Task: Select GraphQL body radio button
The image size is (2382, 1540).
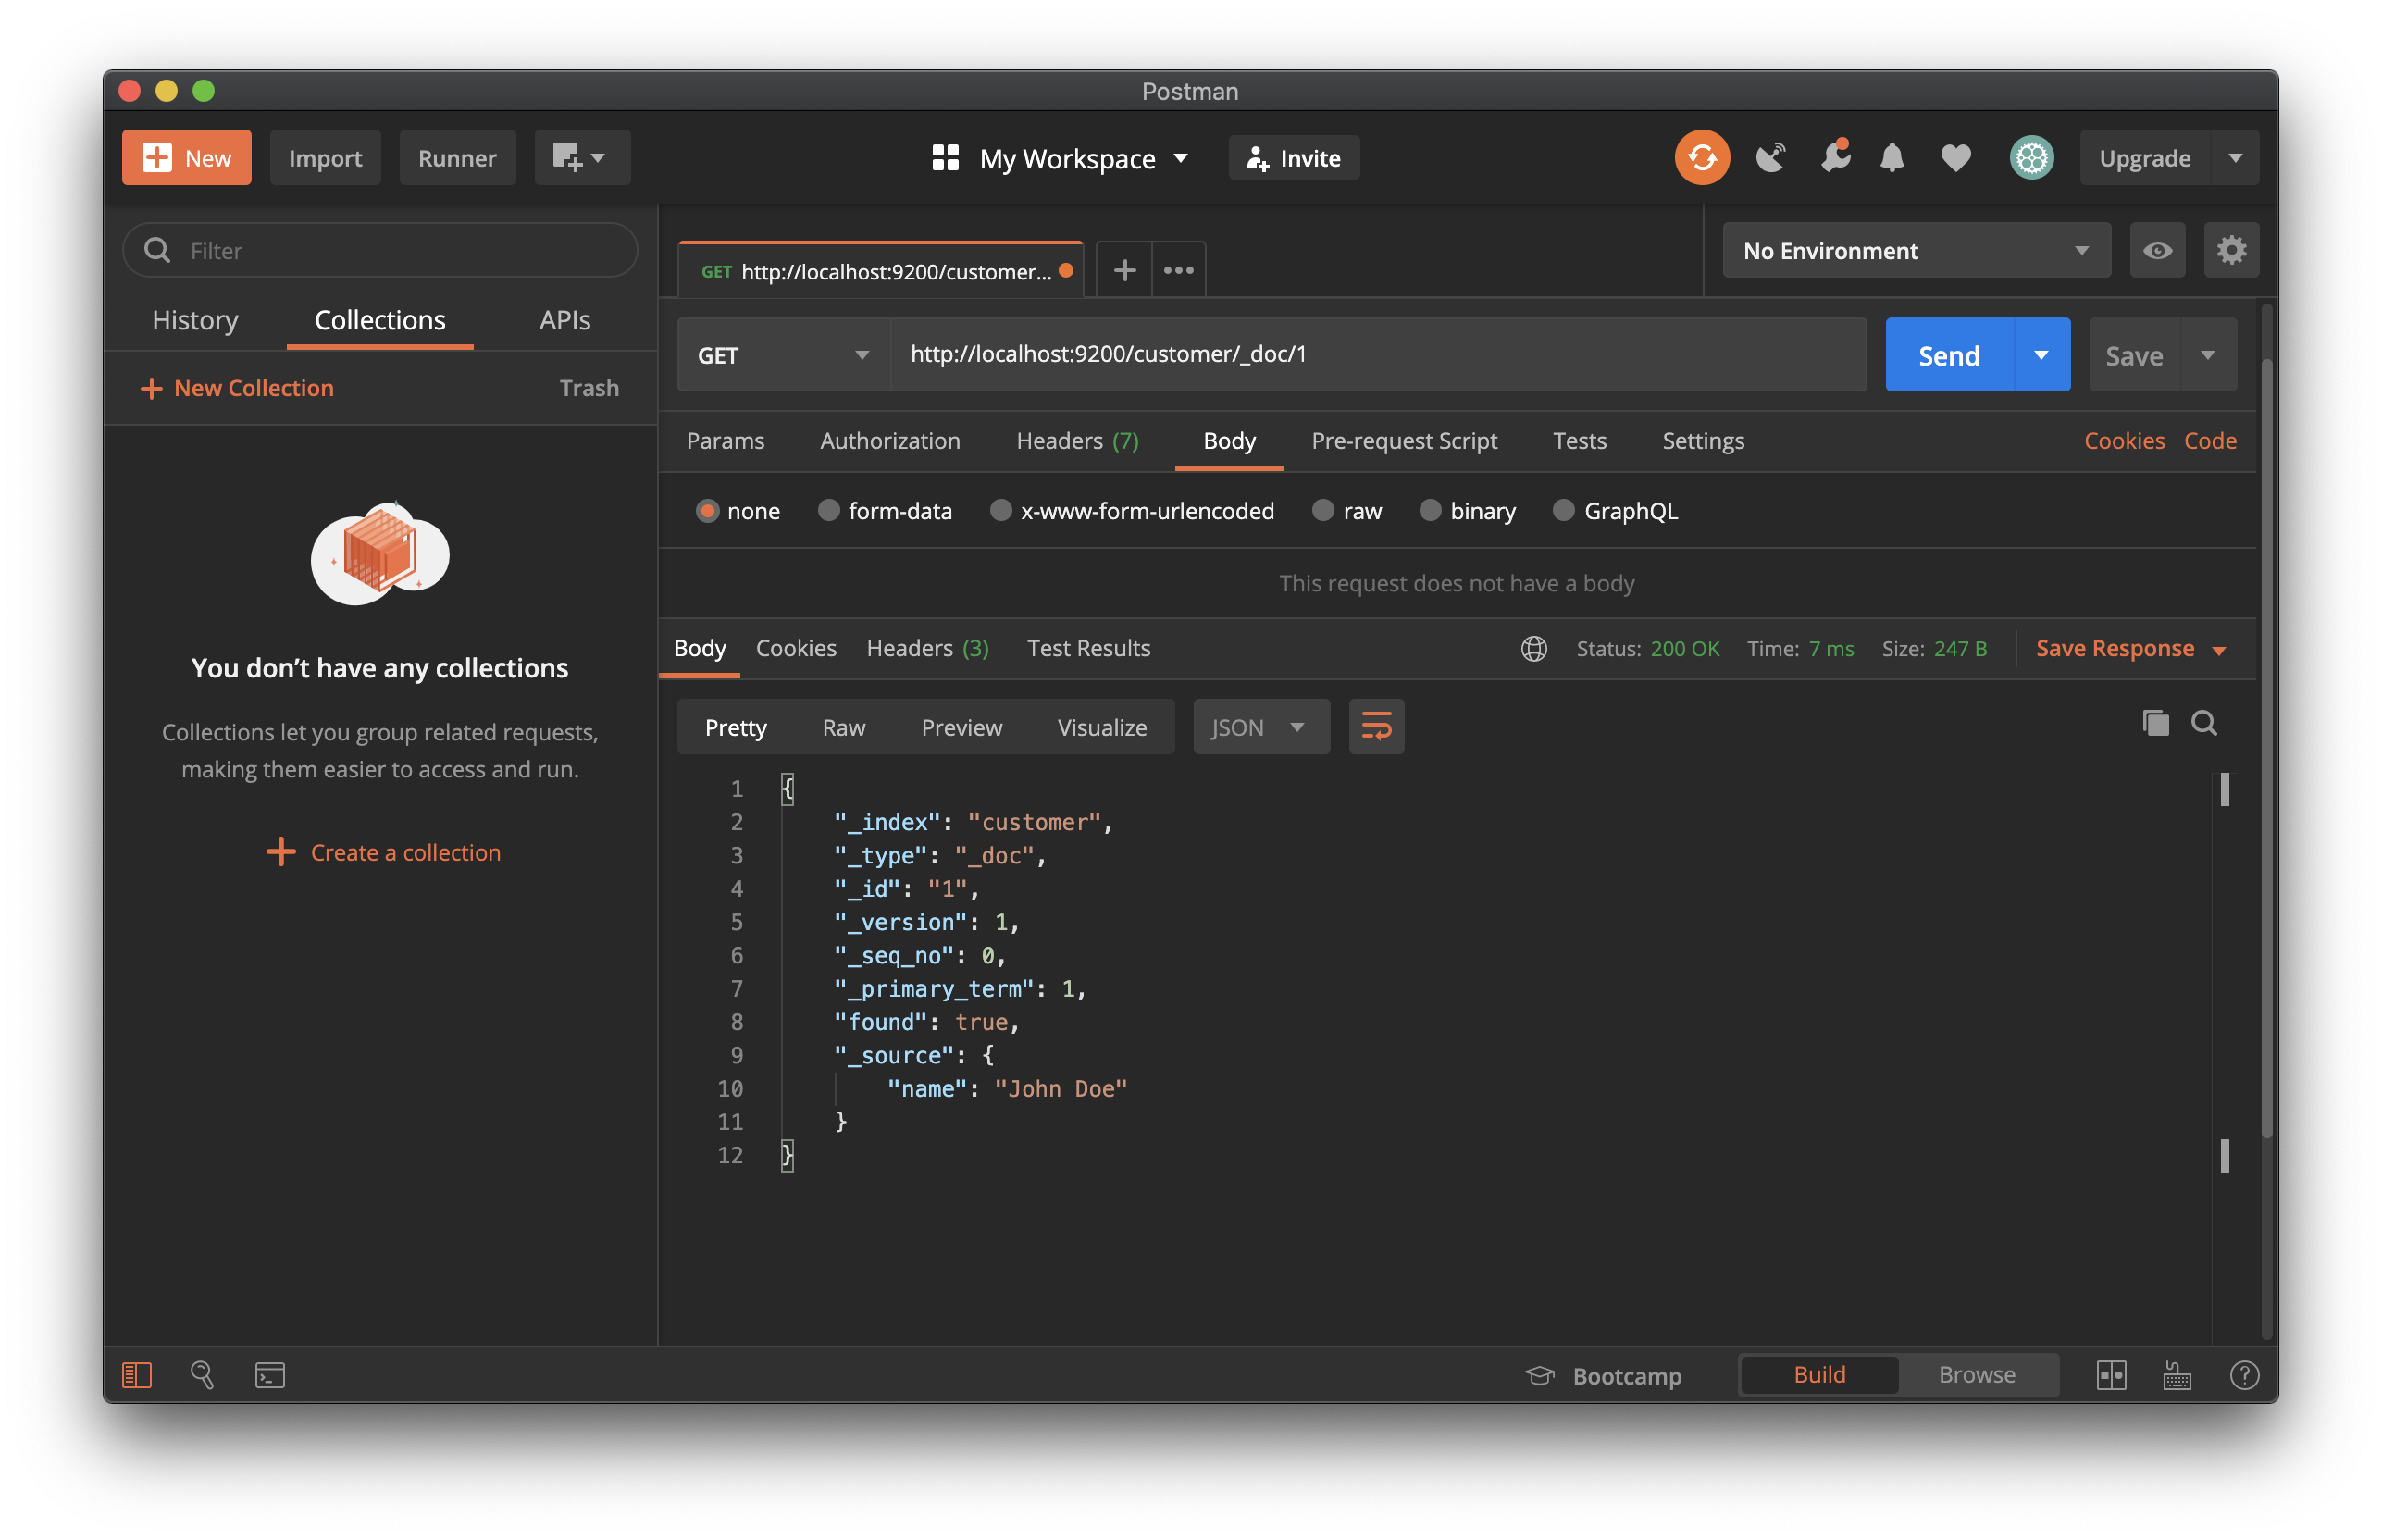Action: pos(1563,511)
